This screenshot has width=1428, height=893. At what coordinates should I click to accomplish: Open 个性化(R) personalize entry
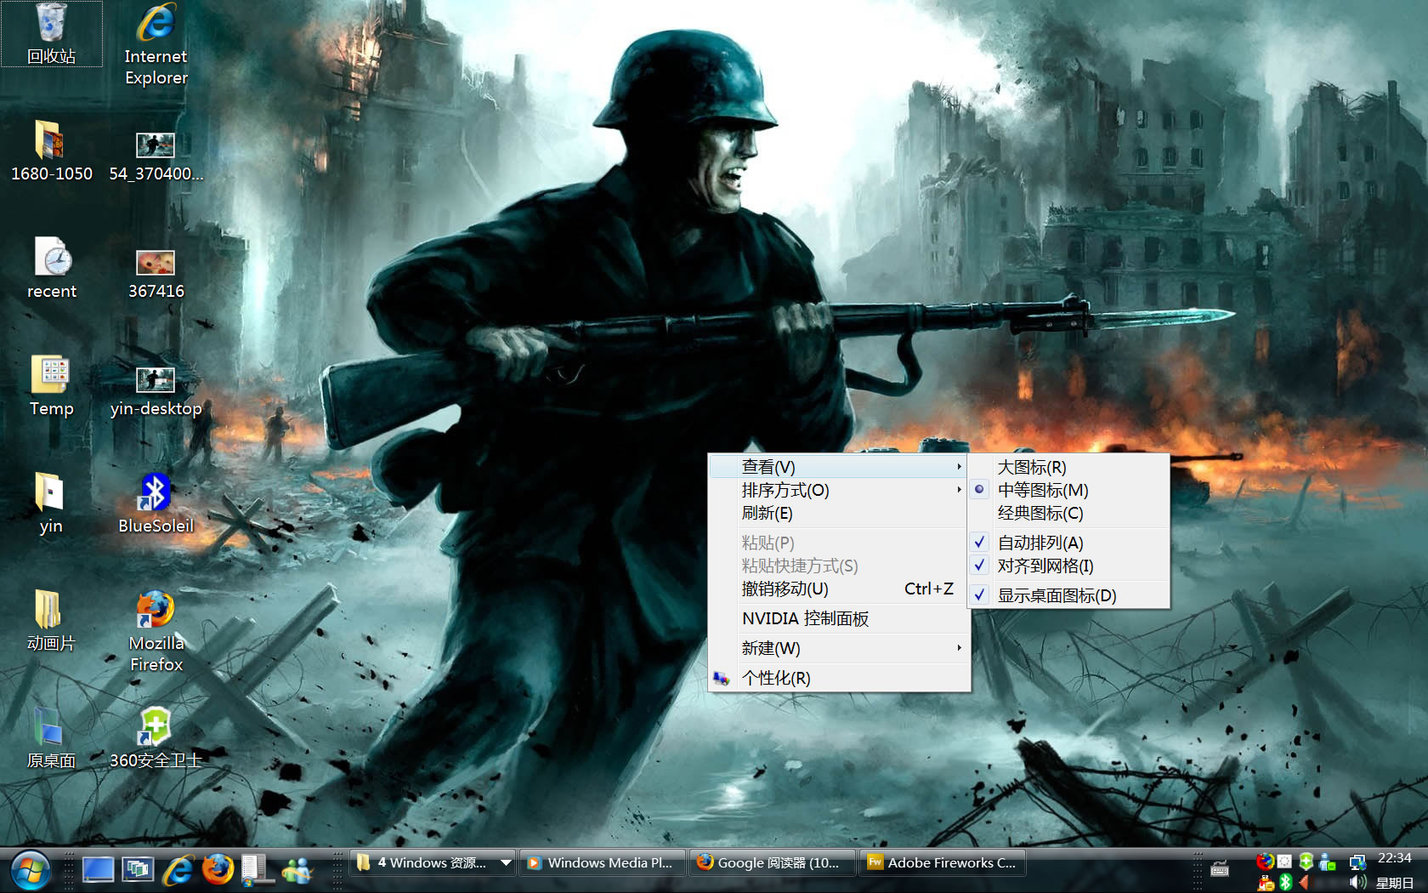point(838,678)
